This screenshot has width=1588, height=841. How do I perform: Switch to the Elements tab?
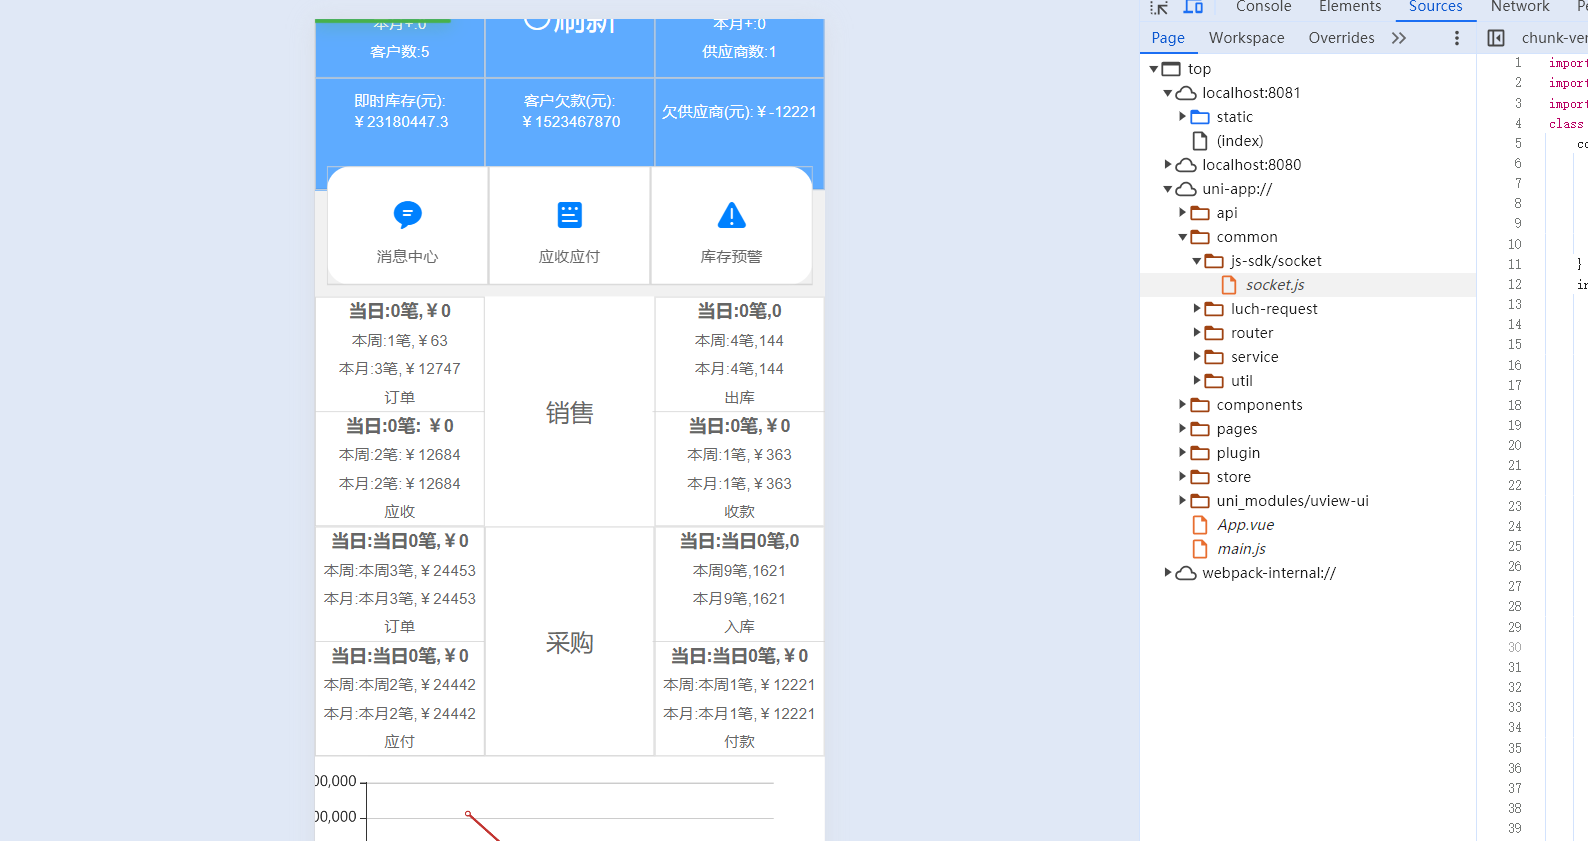tap(1350, 7)
